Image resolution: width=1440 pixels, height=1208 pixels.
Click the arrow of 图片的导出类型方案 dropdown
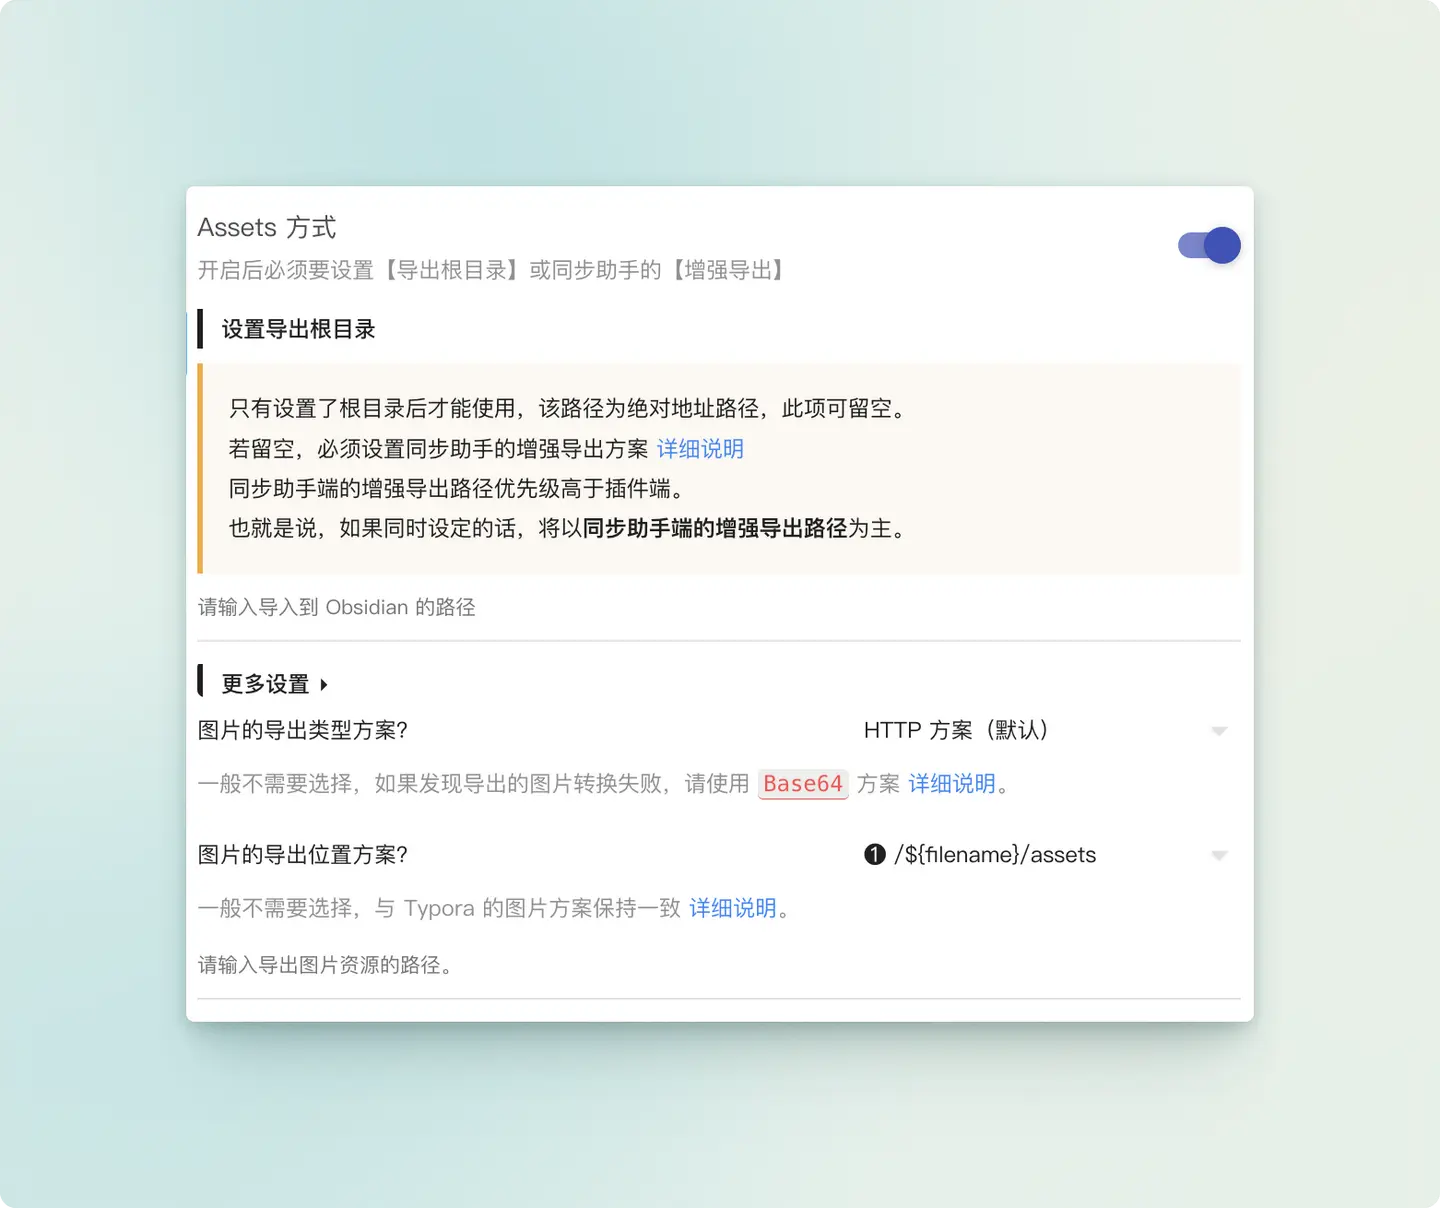click(x=1219, y=732)
